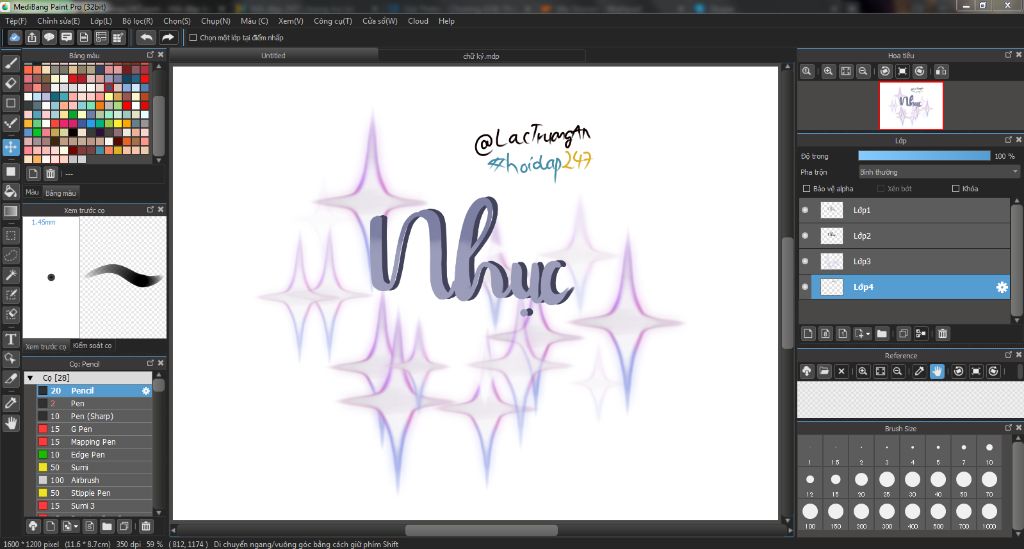
Task: Adjust the Độ trong opacity slider
Action: pyautogui.click(x=924, y=156)
